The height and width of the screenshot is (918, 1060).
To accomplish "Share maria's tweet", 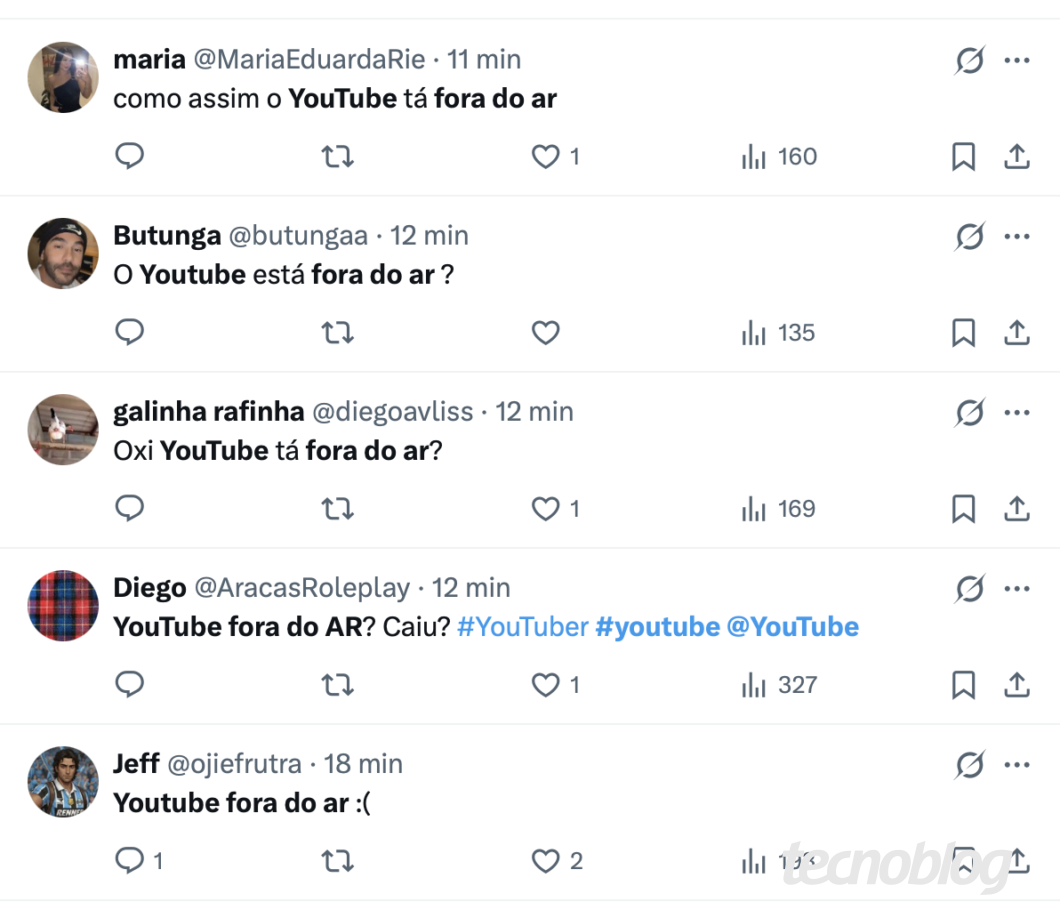I will [x=1016, y=156].
